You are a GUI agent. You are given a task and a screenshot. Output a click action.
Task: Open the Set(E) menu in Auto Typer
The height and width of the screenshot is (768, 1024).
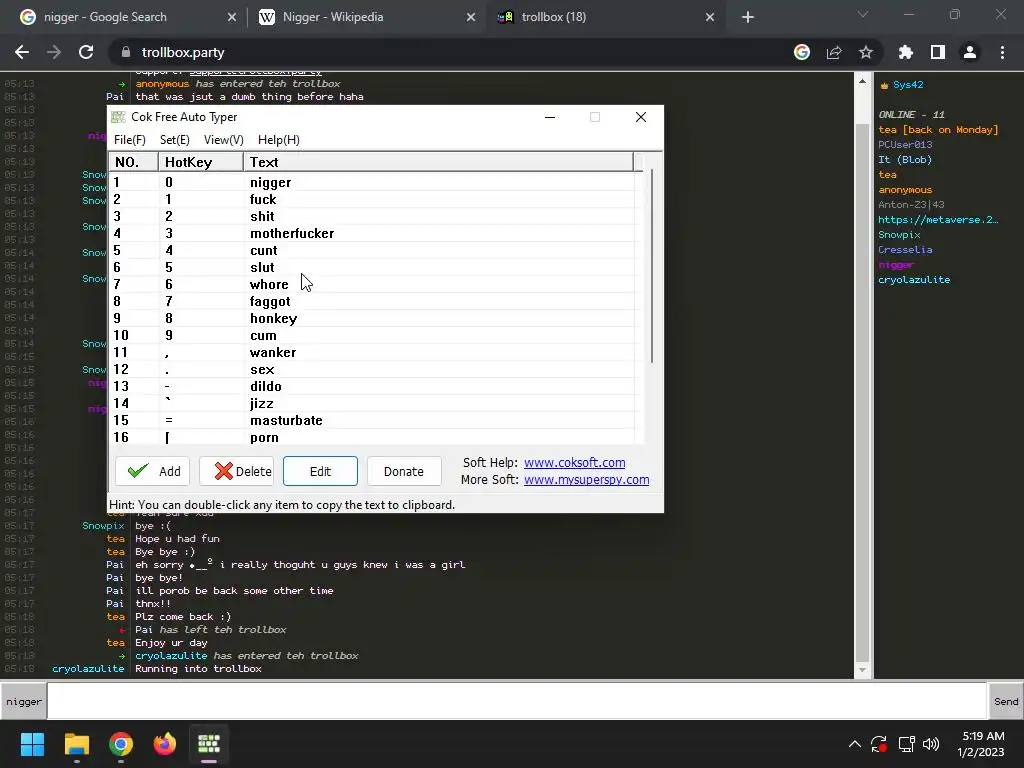(174, 140)
